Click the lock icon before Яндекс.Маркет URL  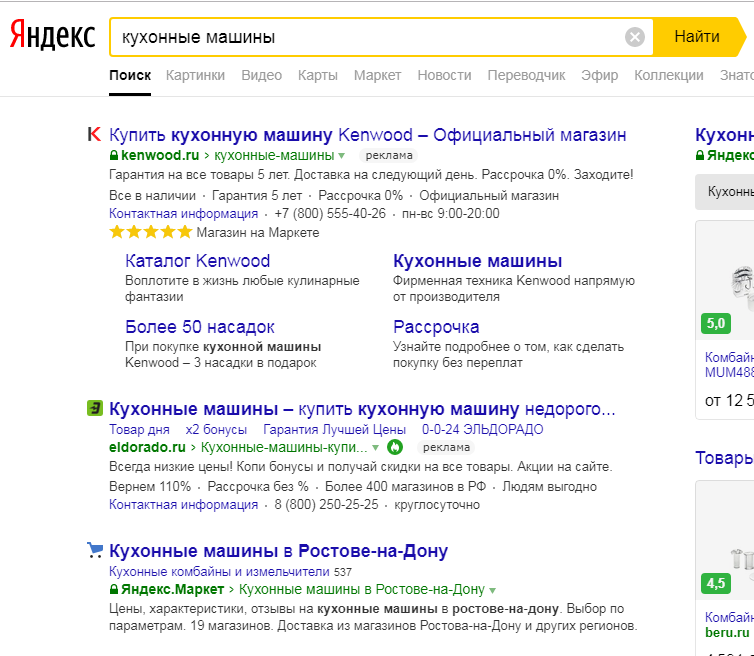tap(114, 589)
